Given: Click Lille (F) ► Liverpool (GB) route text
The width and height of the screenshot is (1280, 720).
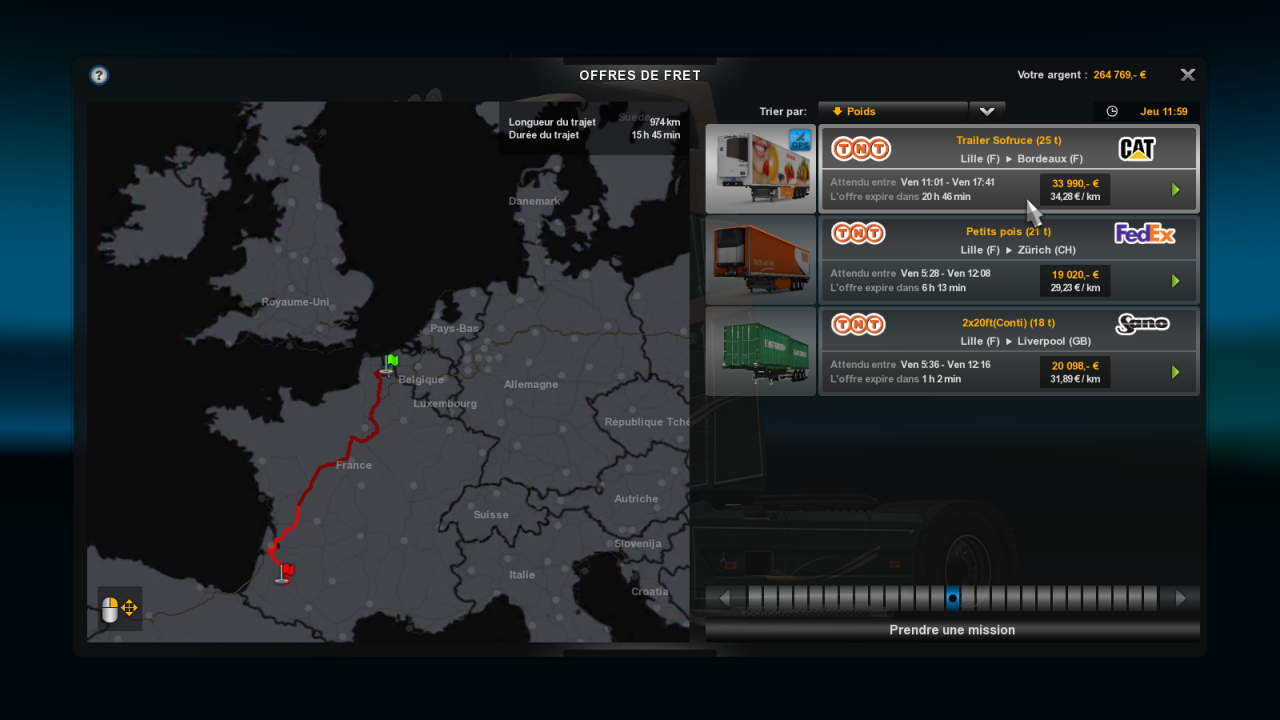Looking at the screenshot, I should coord(1025,341).
